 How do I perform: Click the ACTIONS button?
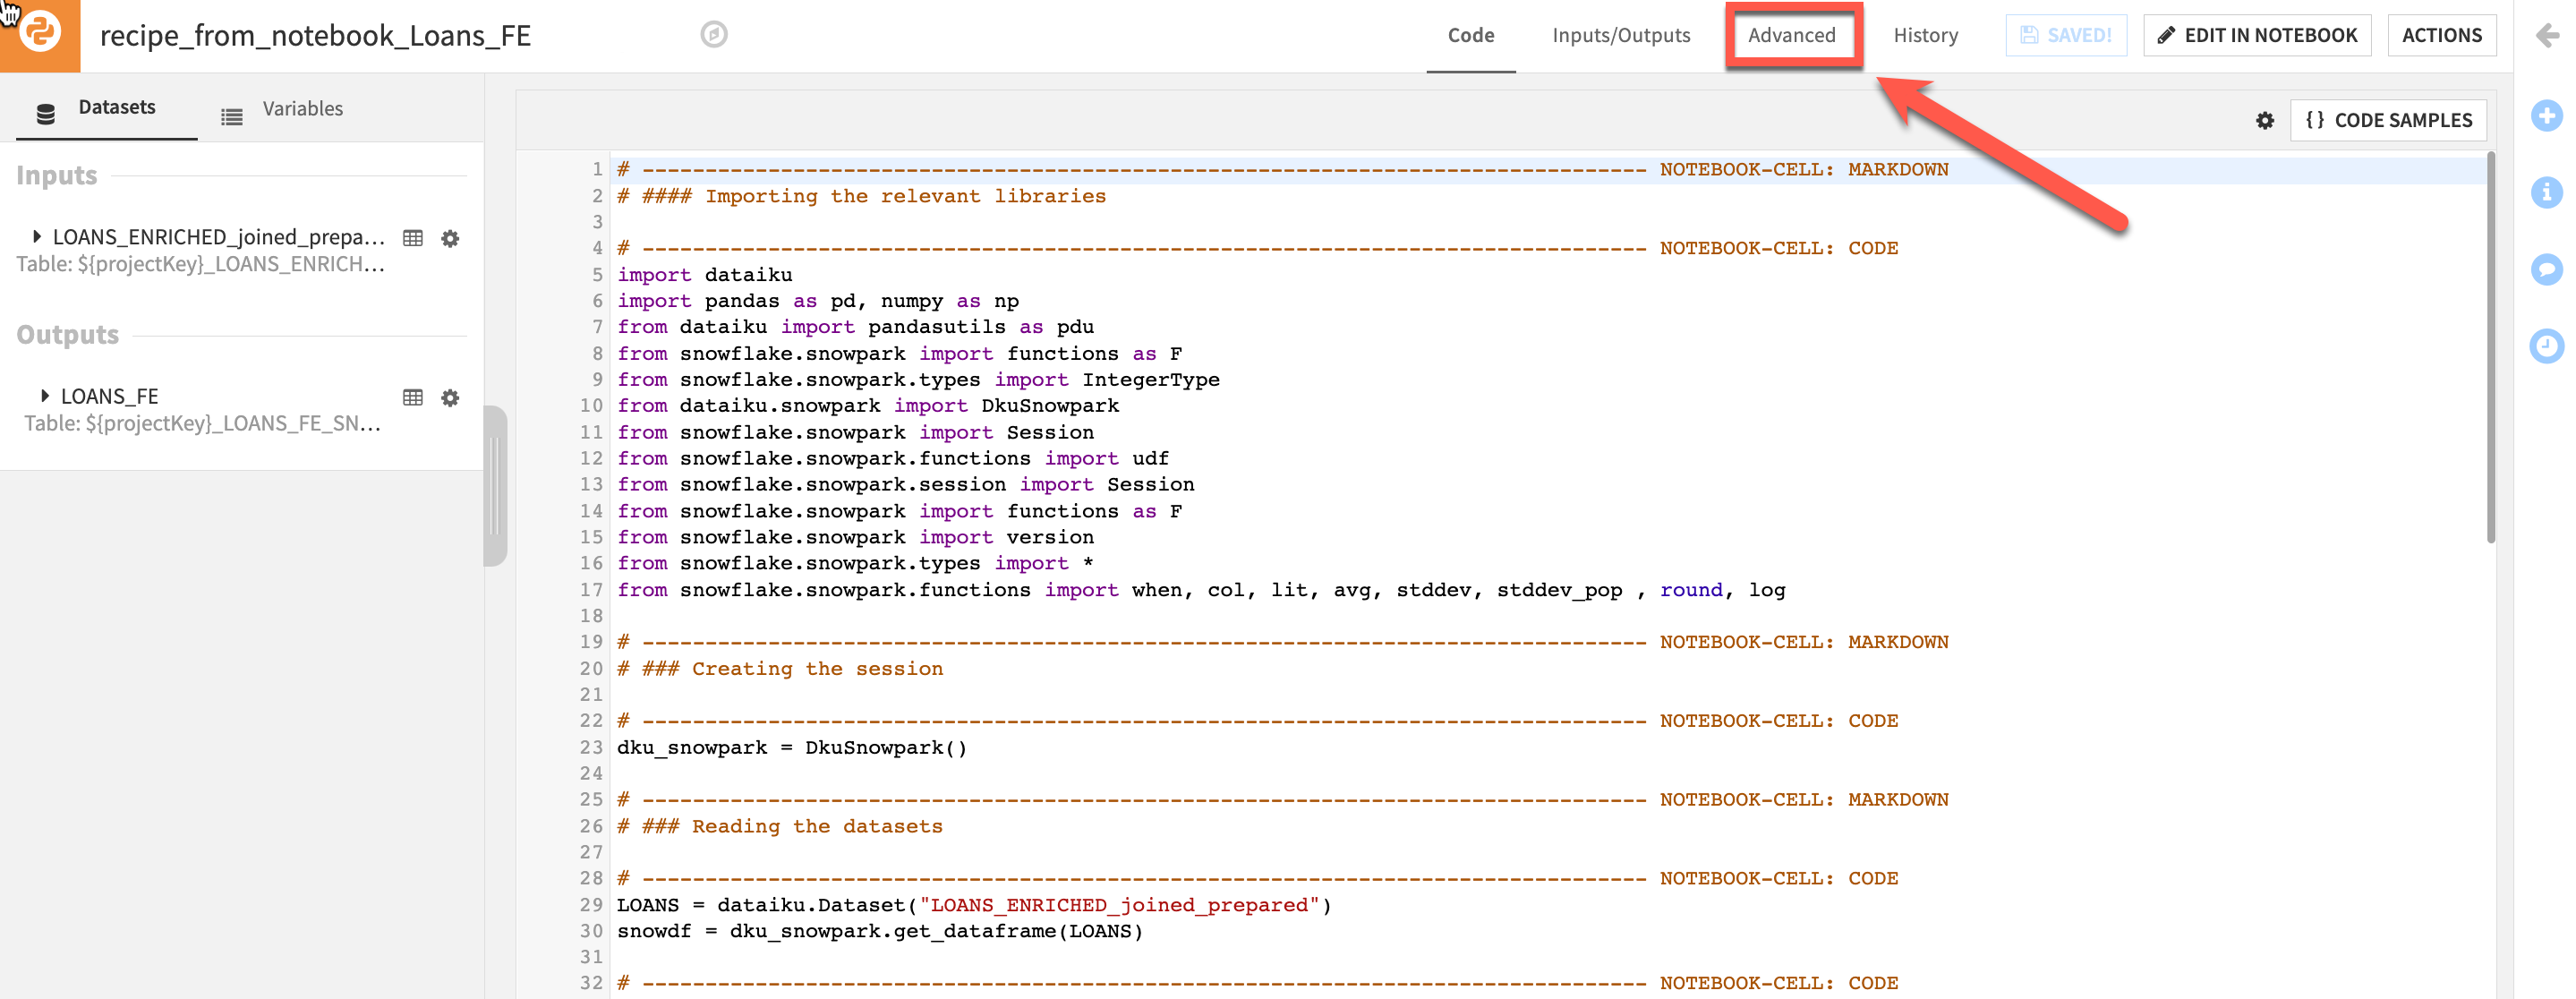tap(2441, 35)
